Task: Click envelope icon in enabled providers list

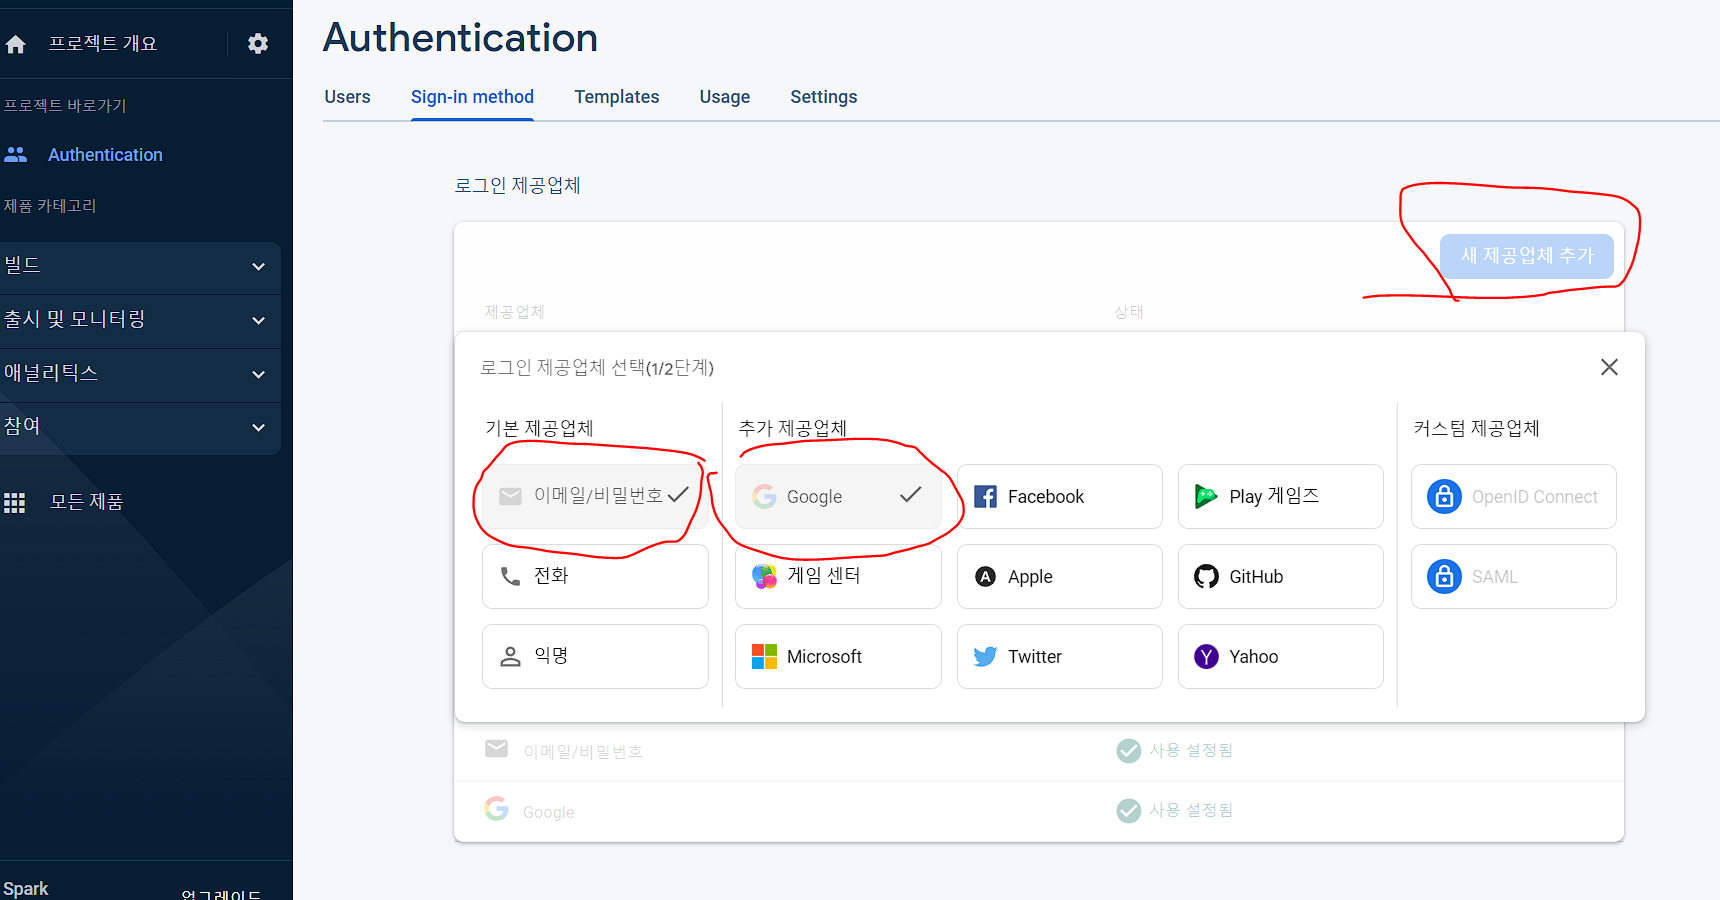Action: coord(496,749)
